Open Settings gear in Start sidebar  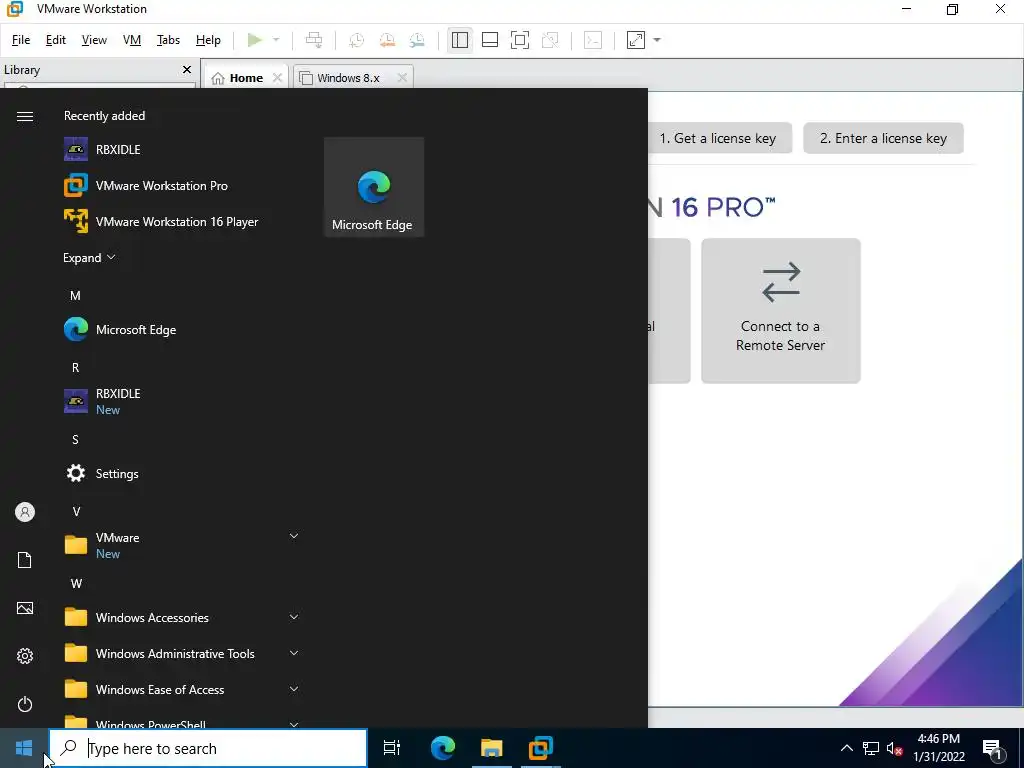(25, 656)
